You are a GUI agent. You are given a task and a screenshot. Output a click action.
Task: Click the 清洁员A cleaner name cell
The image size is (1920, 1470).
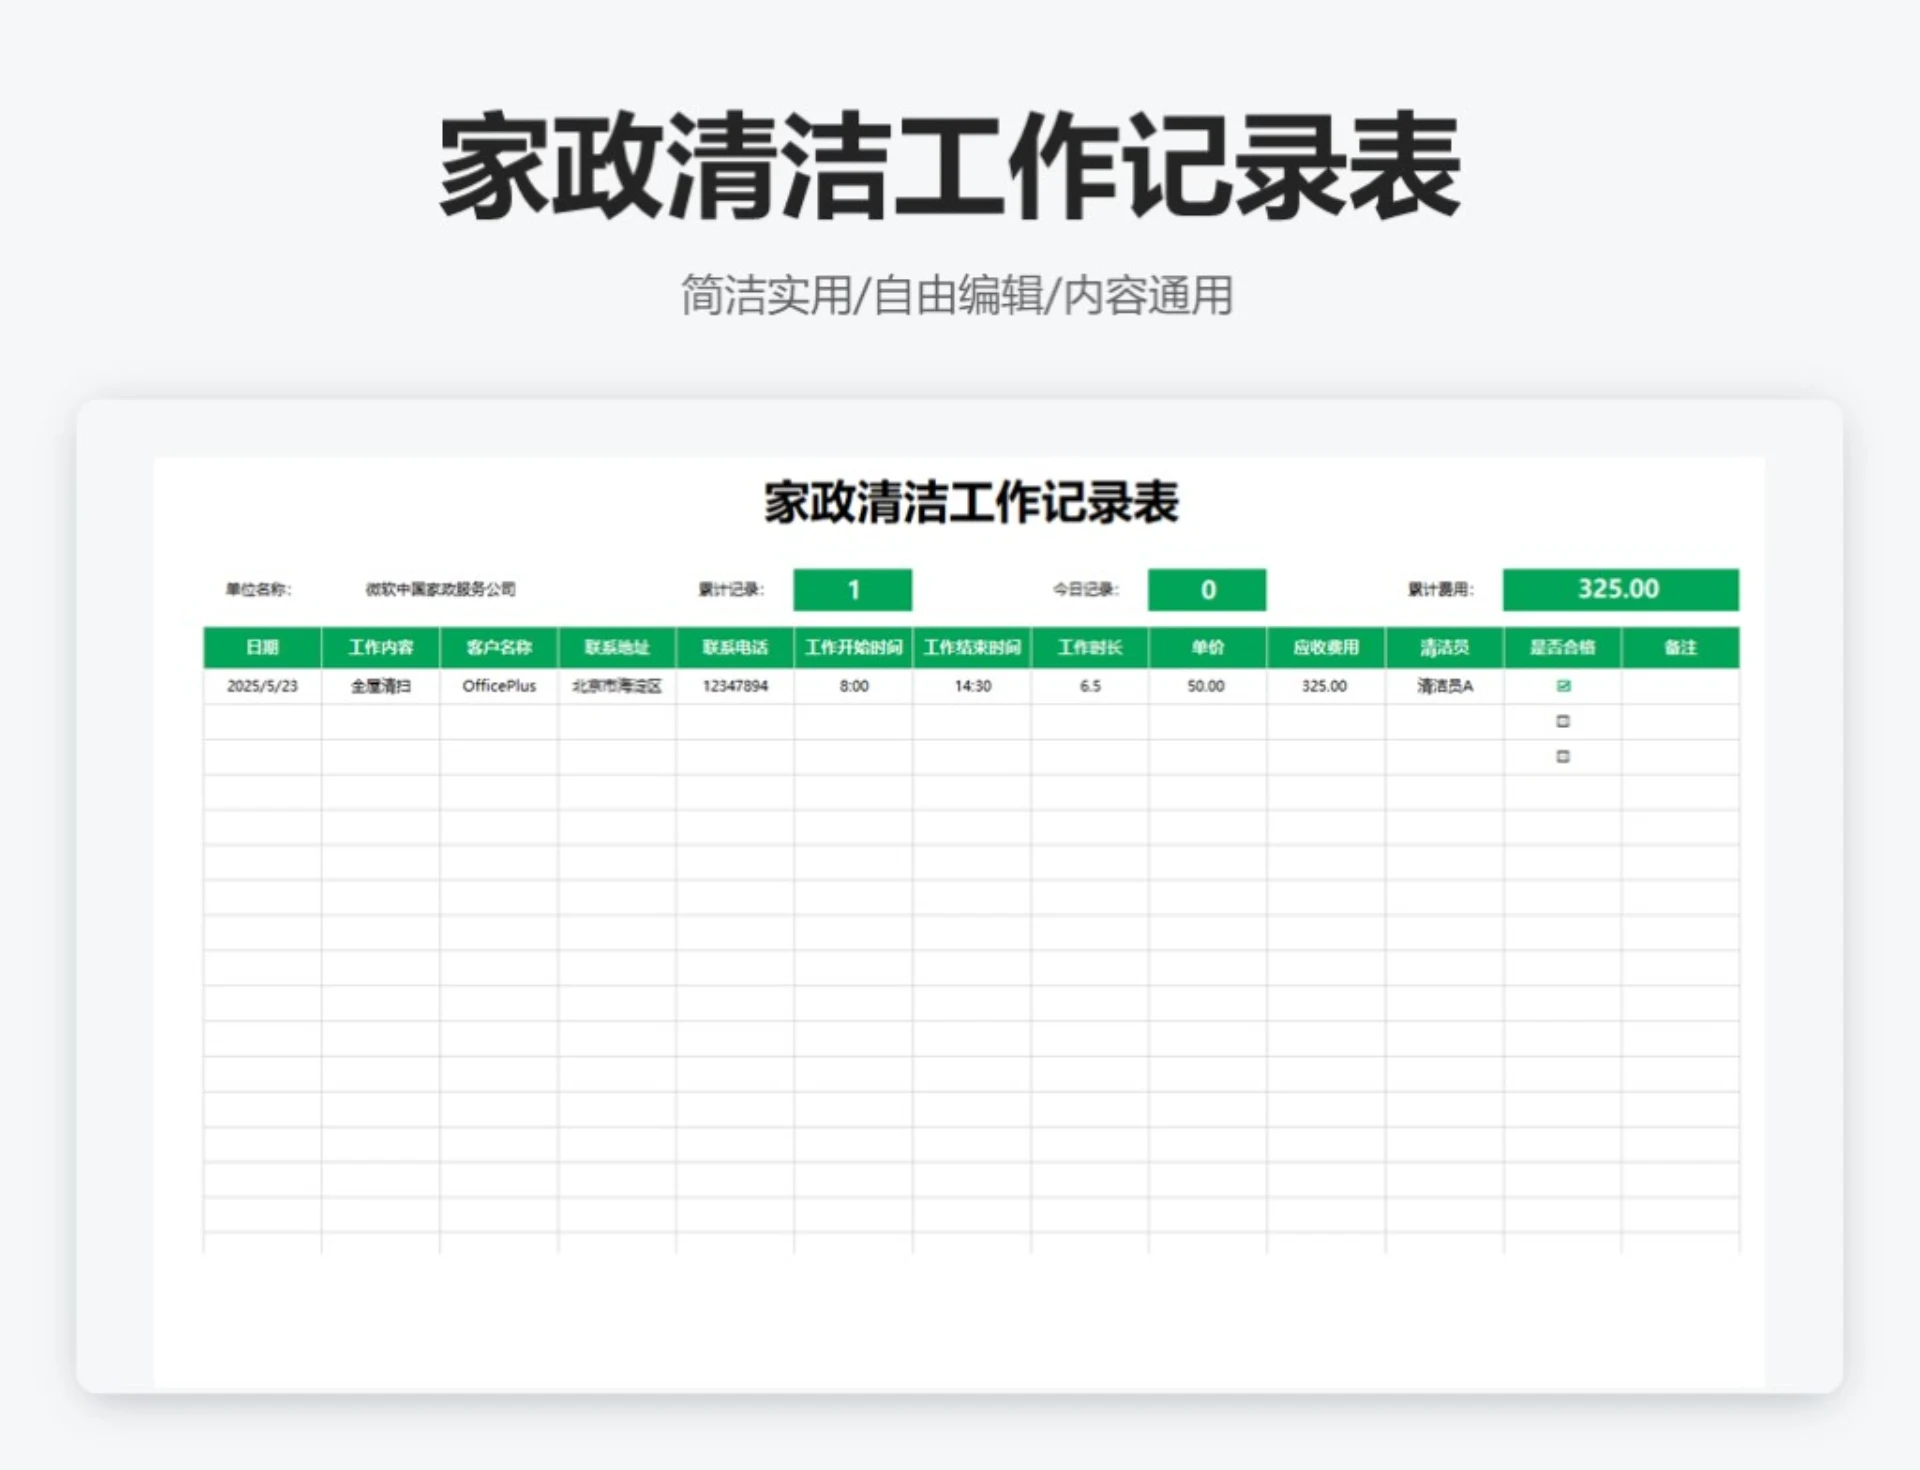pos(1444,687)
